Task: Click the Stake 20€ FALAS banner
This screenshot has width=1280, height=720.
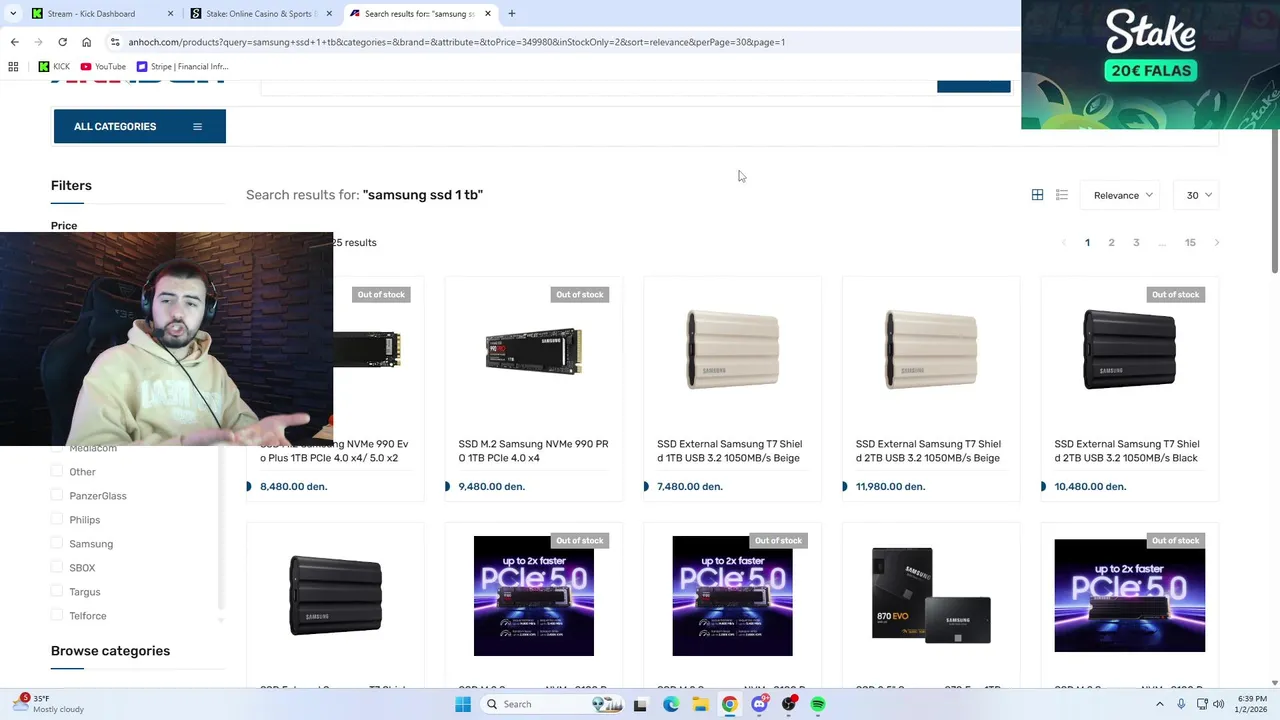Action: tap(1150, 64)
